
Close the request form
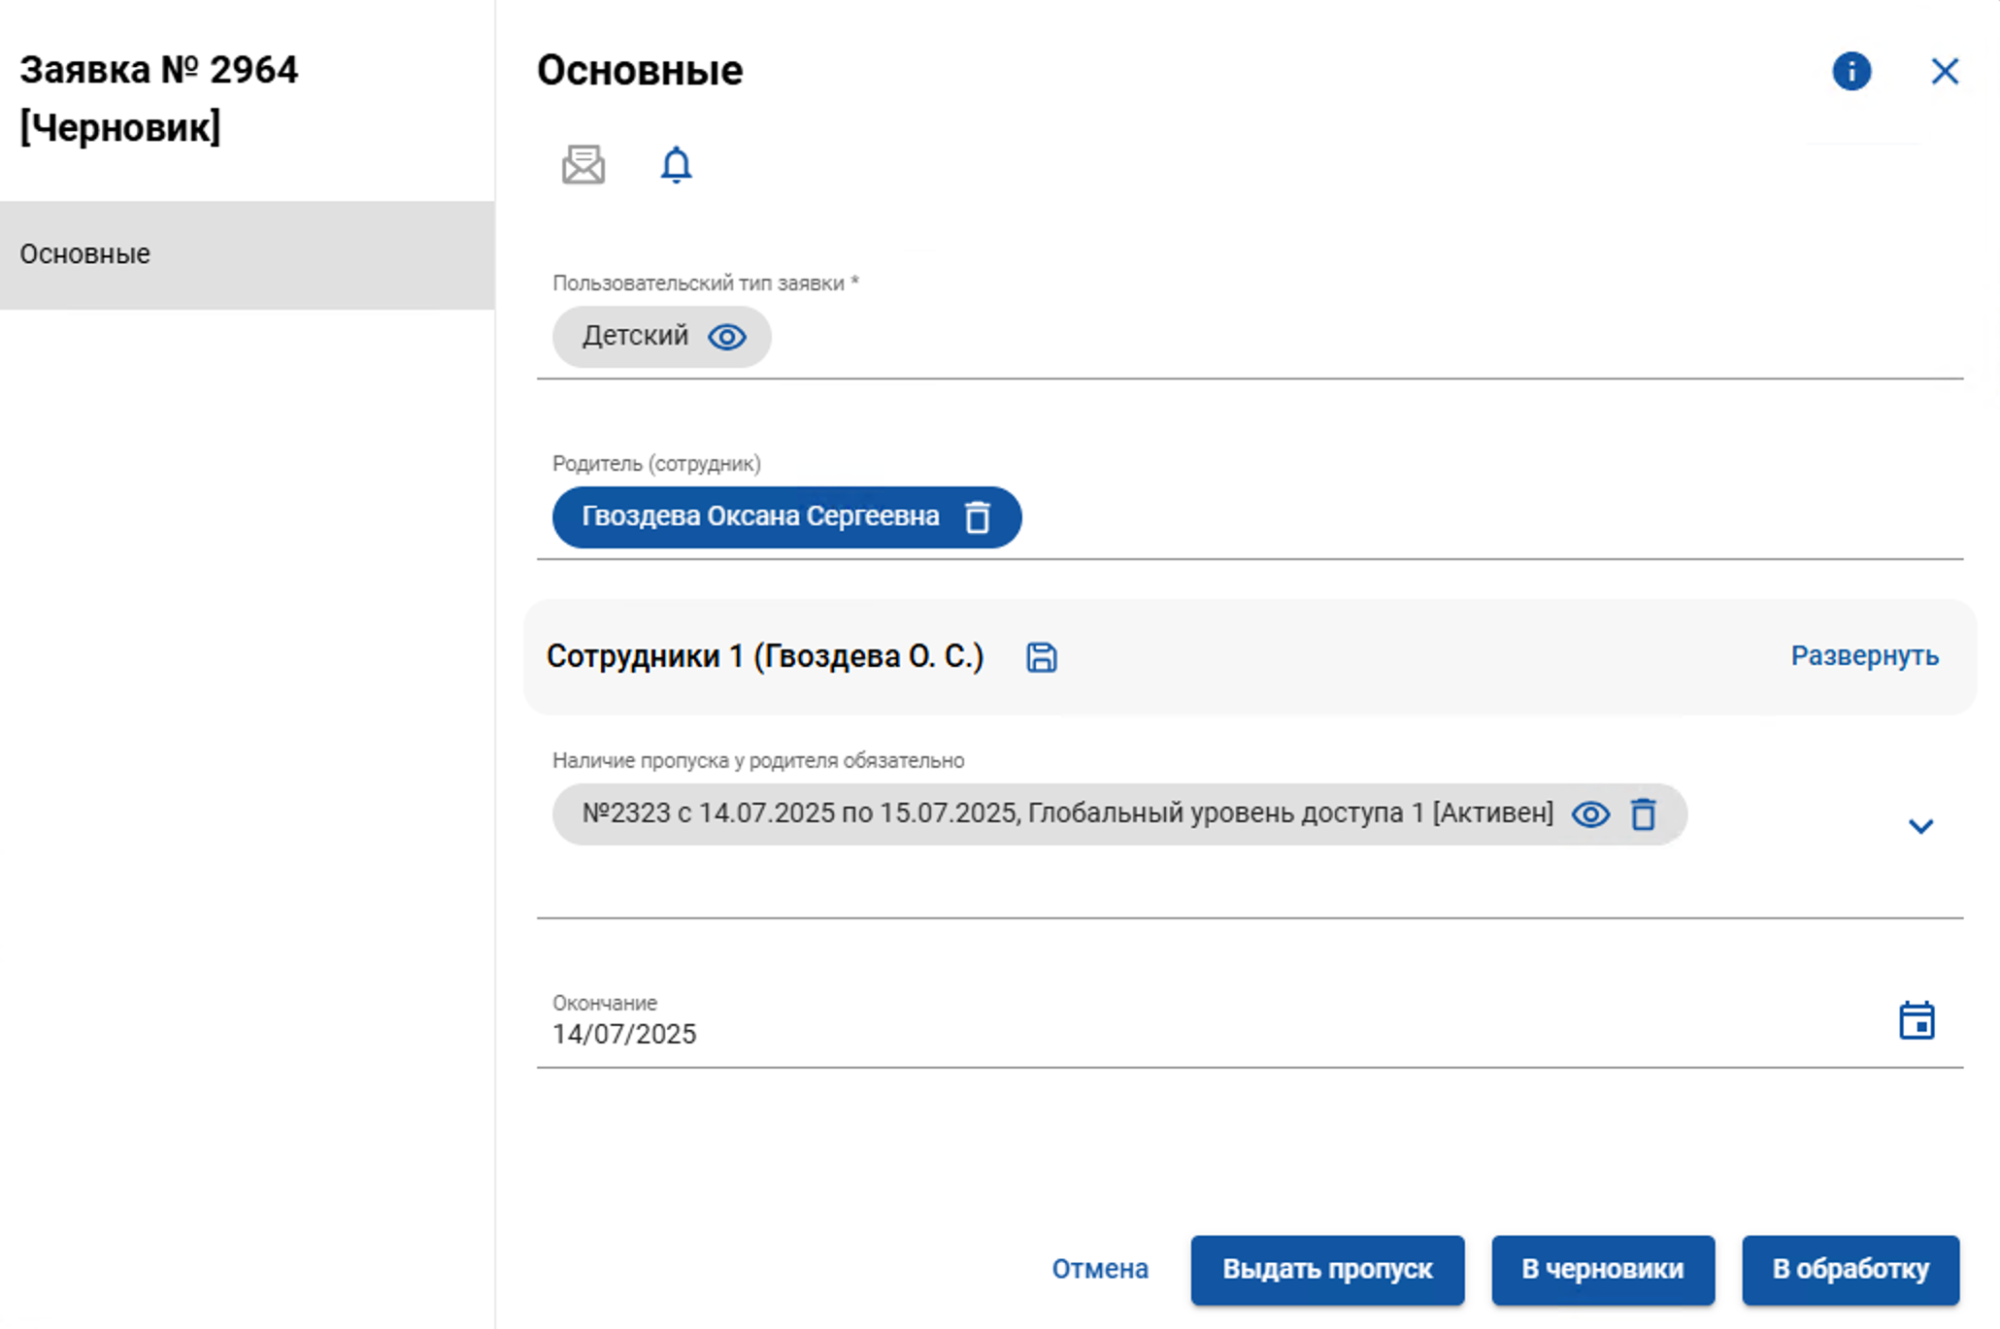click(x=1944, y=71)
